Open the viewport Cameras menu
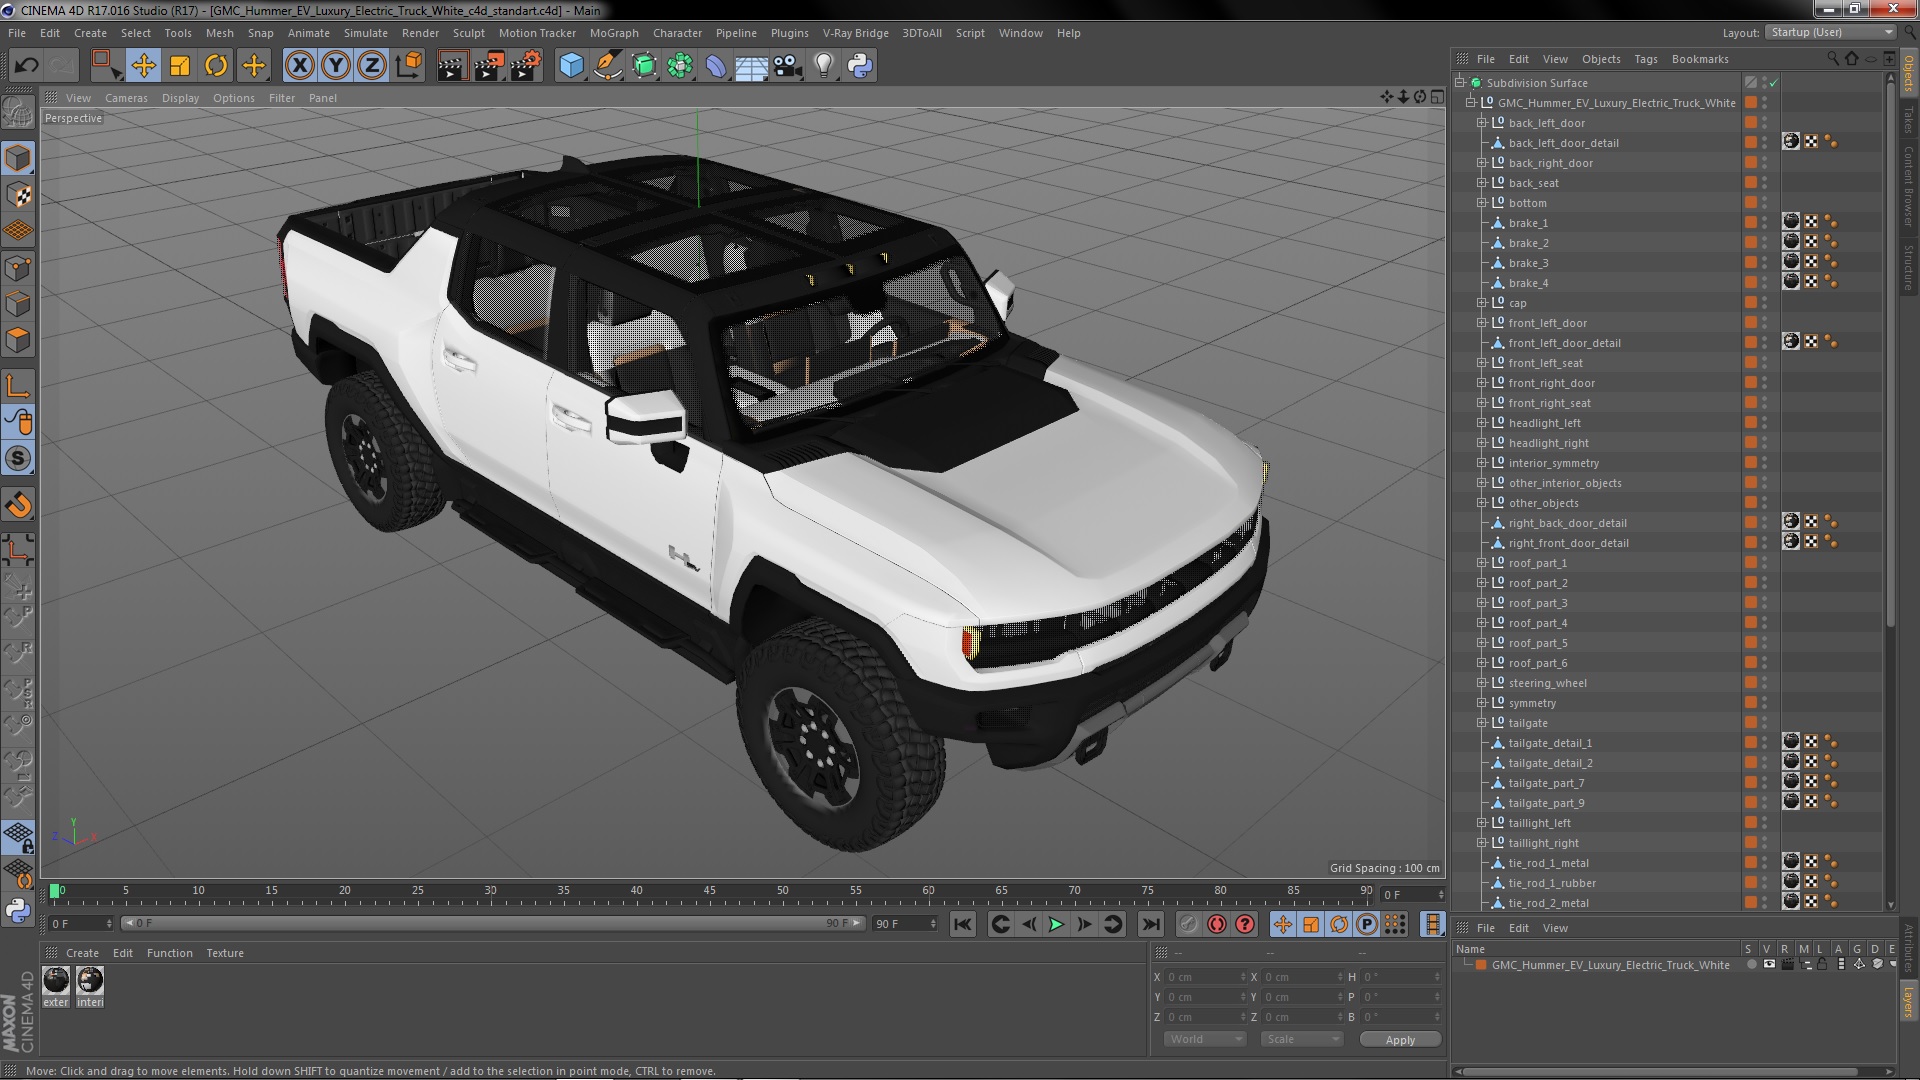The image size is (1920, 1080). click(x=126, y=98)
